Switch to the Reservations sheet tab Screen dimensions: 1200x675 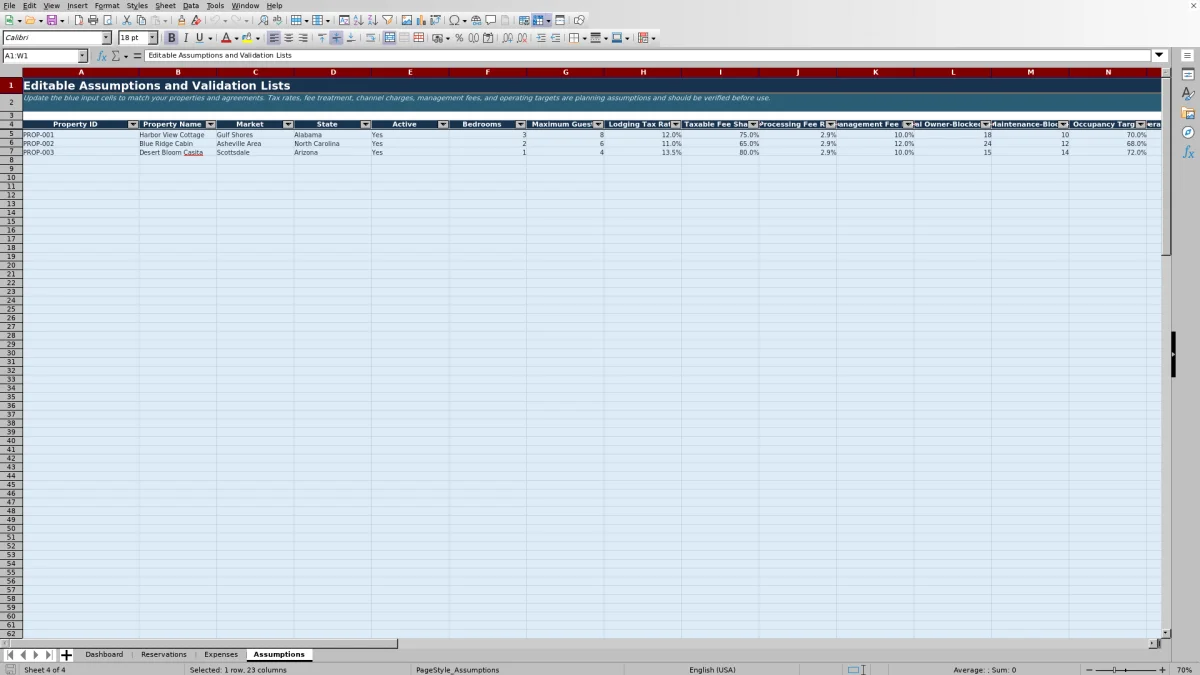[x=164, y=655]
